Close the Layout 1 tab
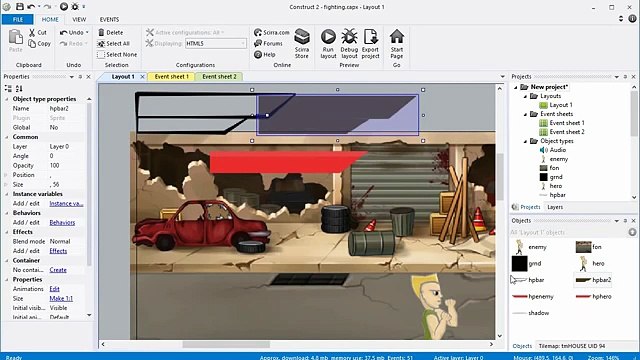The image size is (640, 360). pyautogui.click(x=142, y=77)
